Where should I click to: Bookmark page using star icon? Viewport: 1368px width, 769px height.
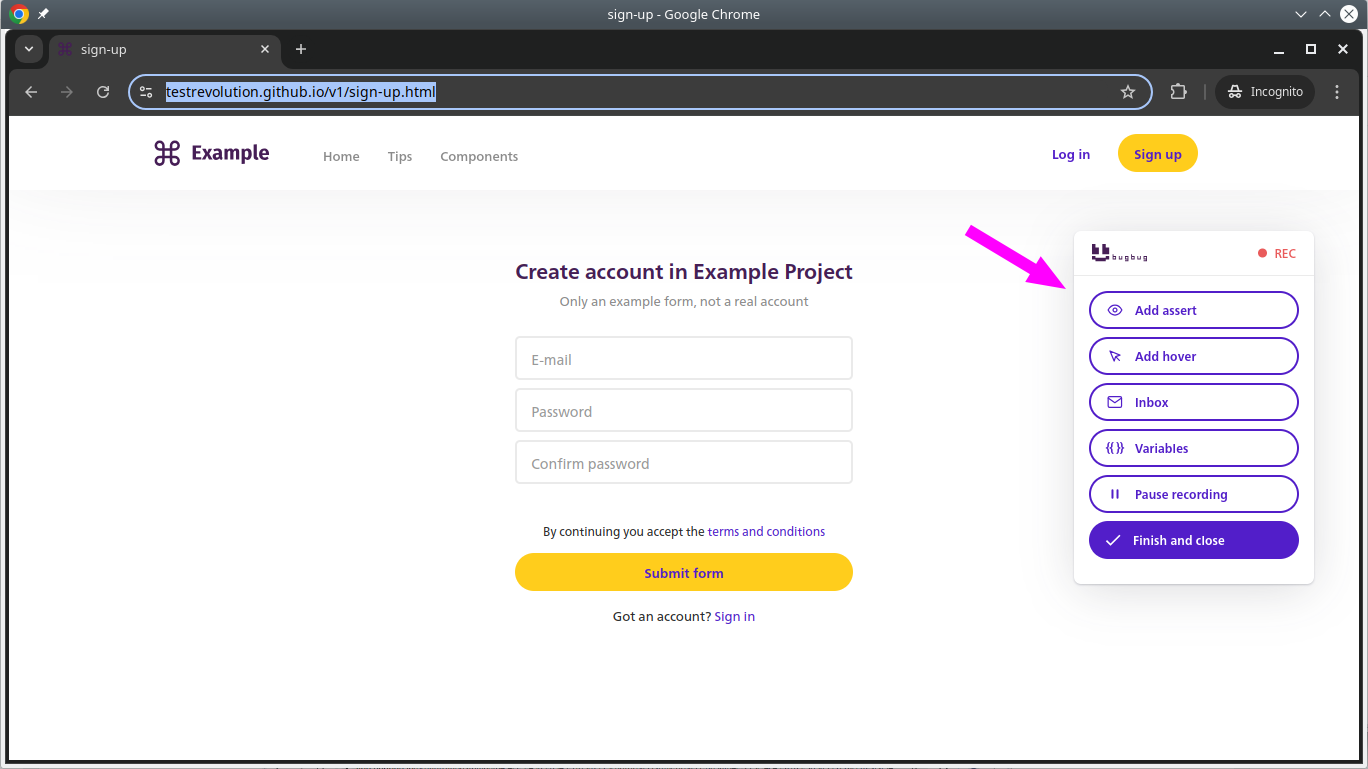(x=1128, y=92)
